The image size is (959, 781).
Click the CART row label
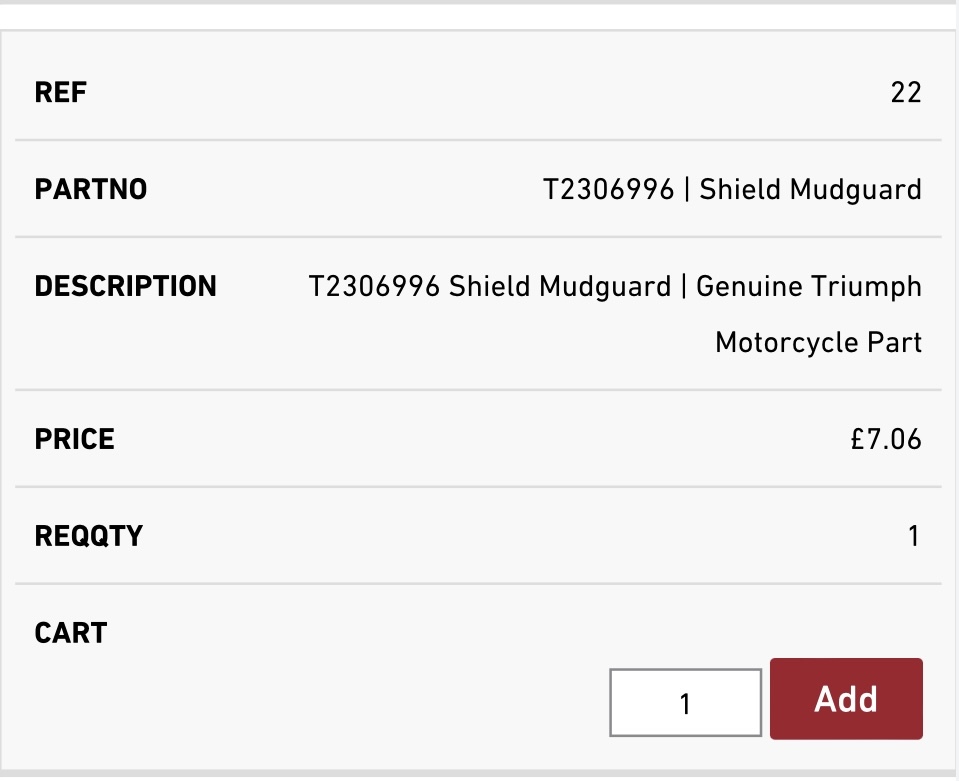point(70,633)
